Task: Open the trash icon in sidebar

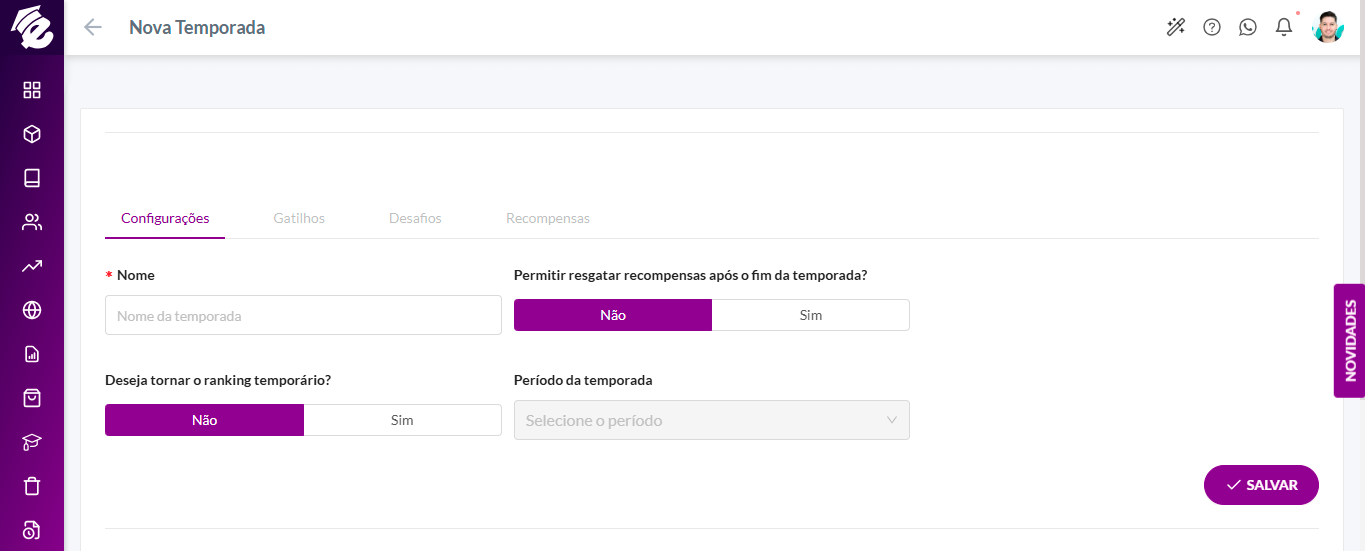Action: click(32, 486)
